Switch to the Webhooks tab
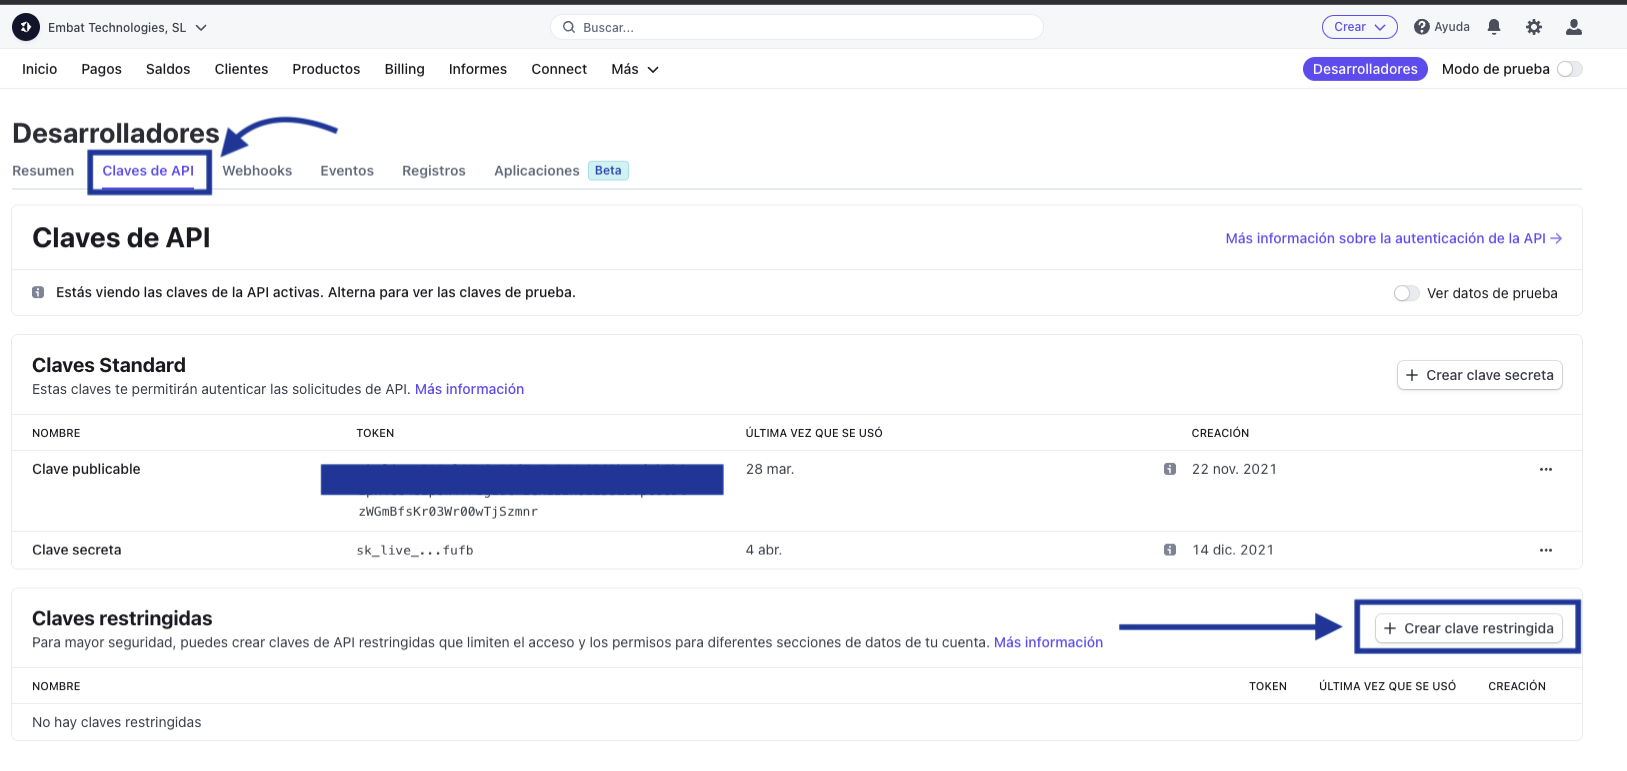 pyautogui.click(x=257, y=171)
